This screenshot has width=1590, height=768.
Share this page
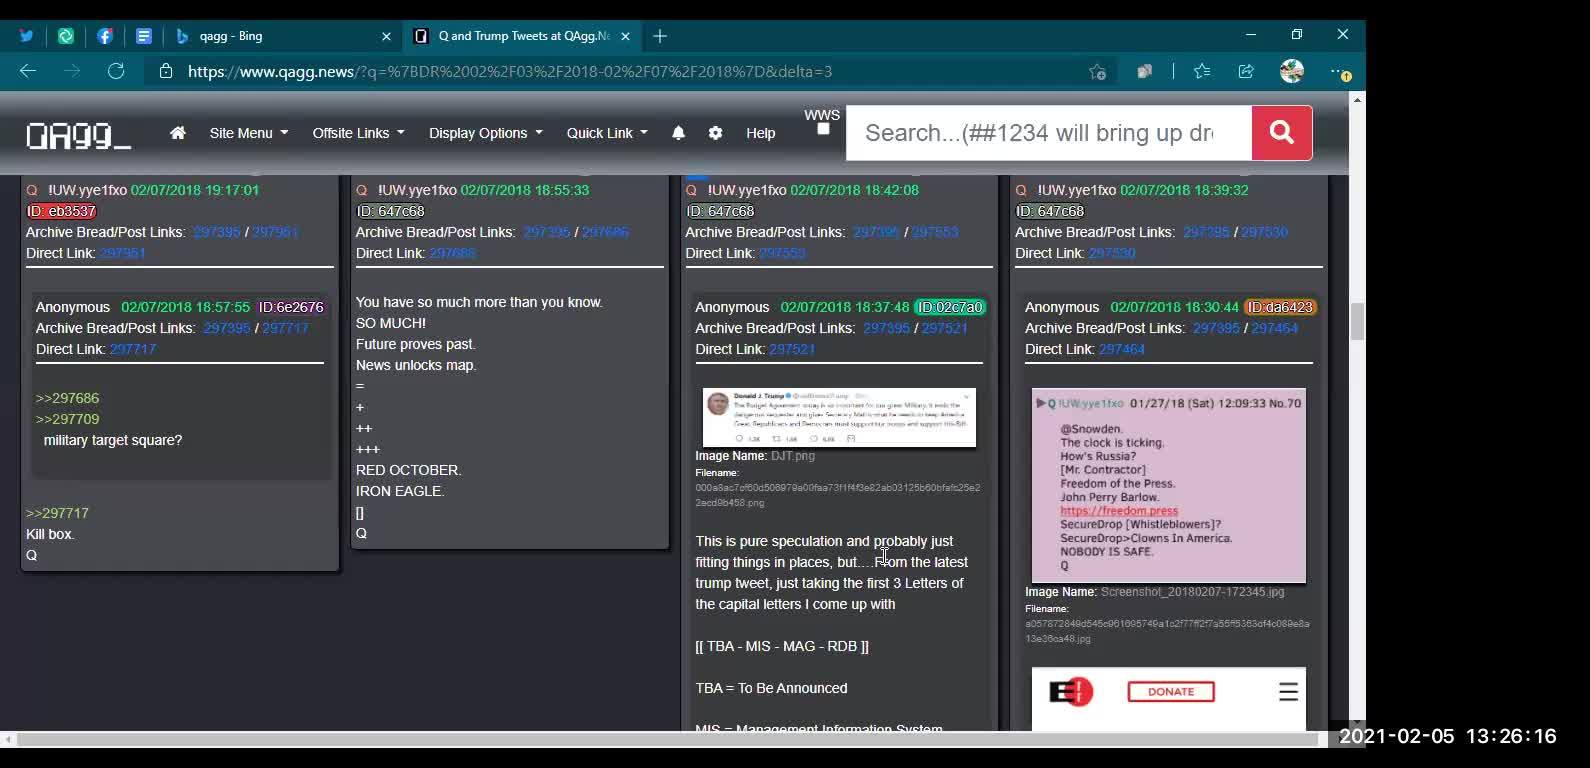pyautogui.click(x=1246, y=72)
